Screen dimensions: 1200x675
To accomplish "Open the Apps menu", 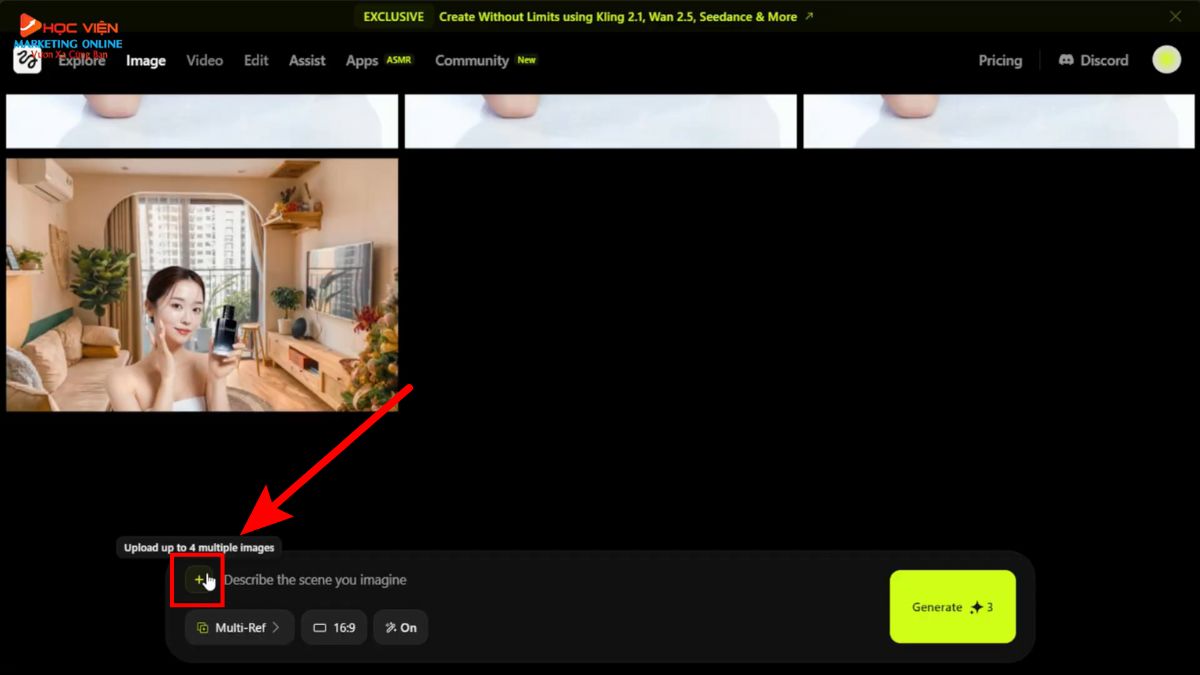I will coord(362,60).
